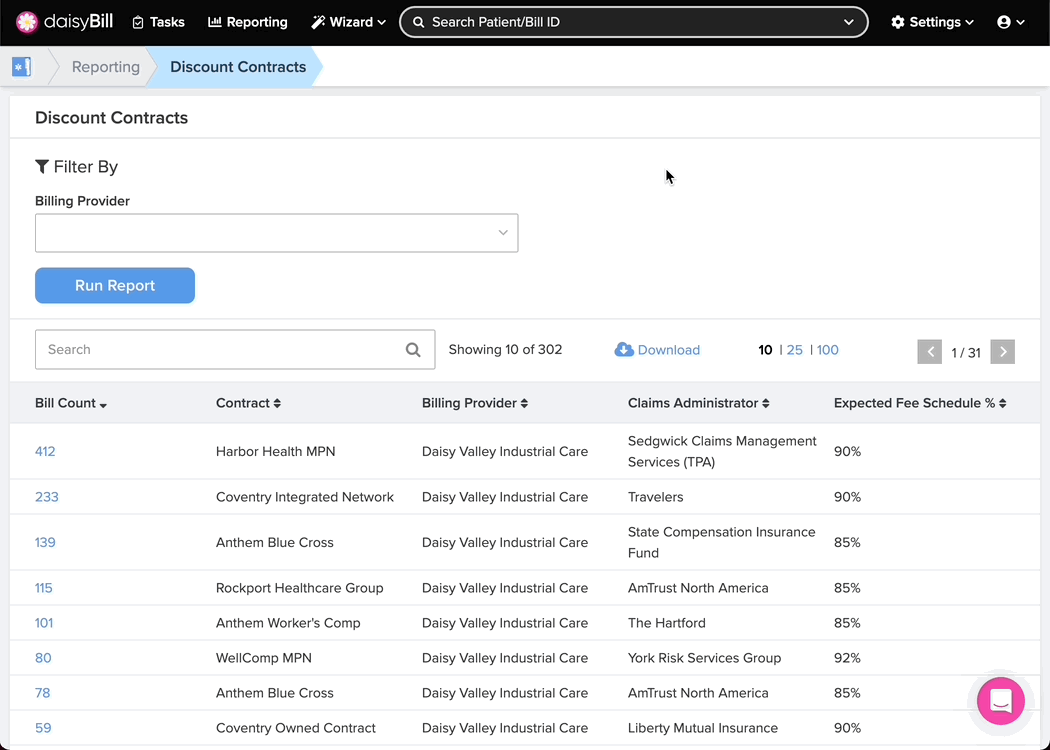Image resolution: width=1050 pixels, height=750 pixels.
Task: Open the pink chat support widget
Action: 1000,701
